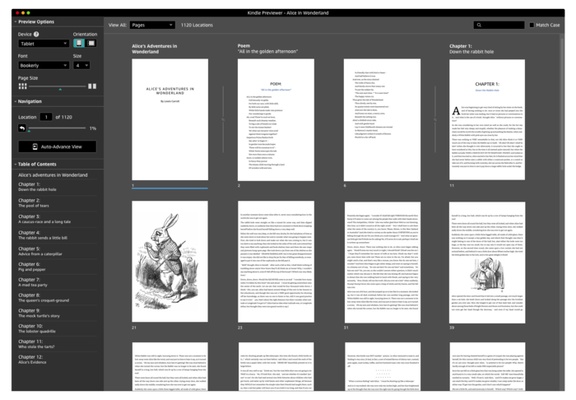This screenshot has height=400, width=576.
Task: Enable Match Case checkbox
Action: click(x=532, y=25)
